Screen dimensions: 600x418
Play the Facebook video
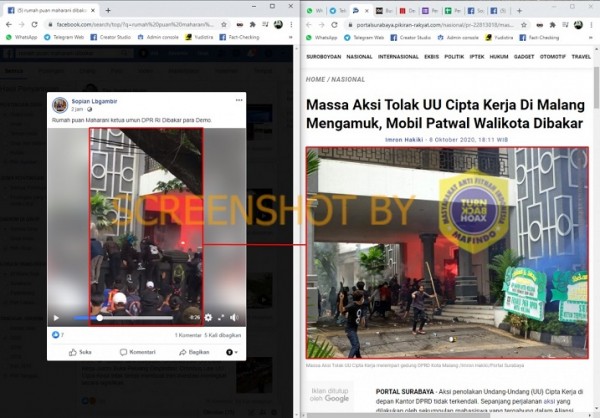[56, 318]
